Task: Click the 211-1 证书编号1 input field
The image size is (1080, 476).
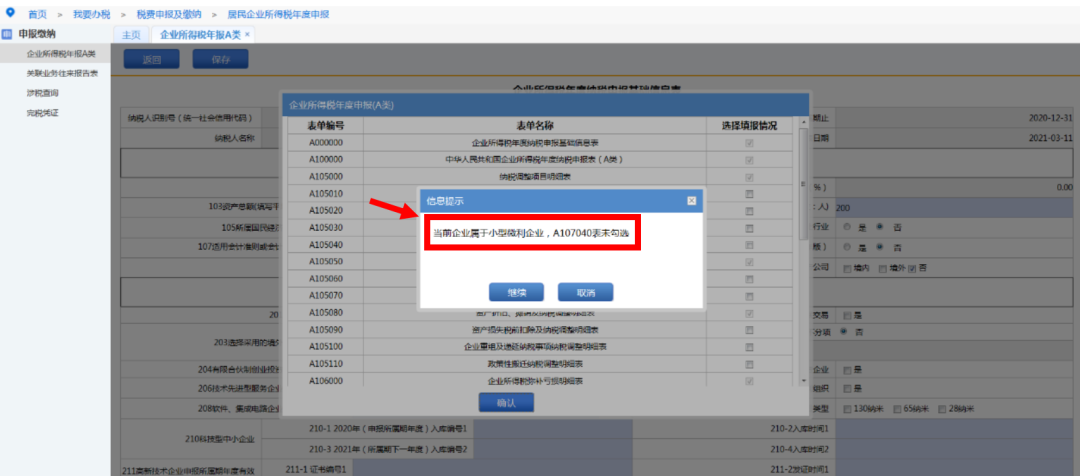Action: point(493,469)
